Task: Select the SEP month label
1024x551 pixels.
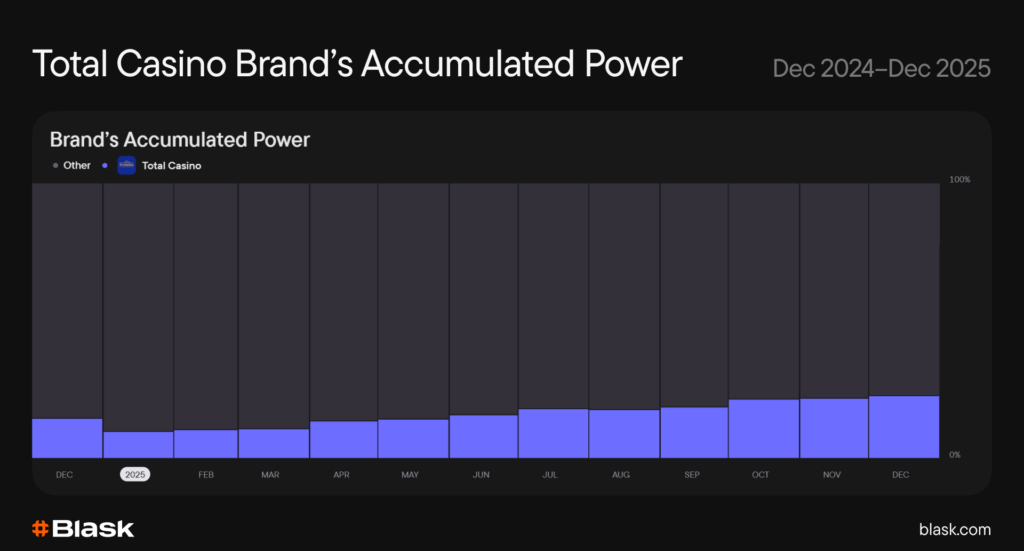Action: pyautogui.click(x=691, y=475)
